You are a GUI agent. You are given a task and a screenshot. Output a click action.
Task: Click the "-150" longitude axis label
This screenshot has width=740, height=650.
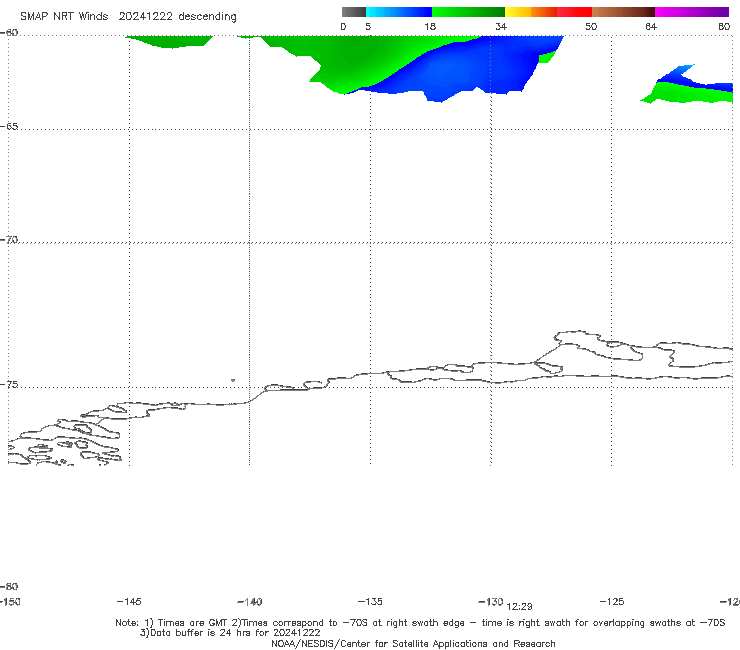10,602
